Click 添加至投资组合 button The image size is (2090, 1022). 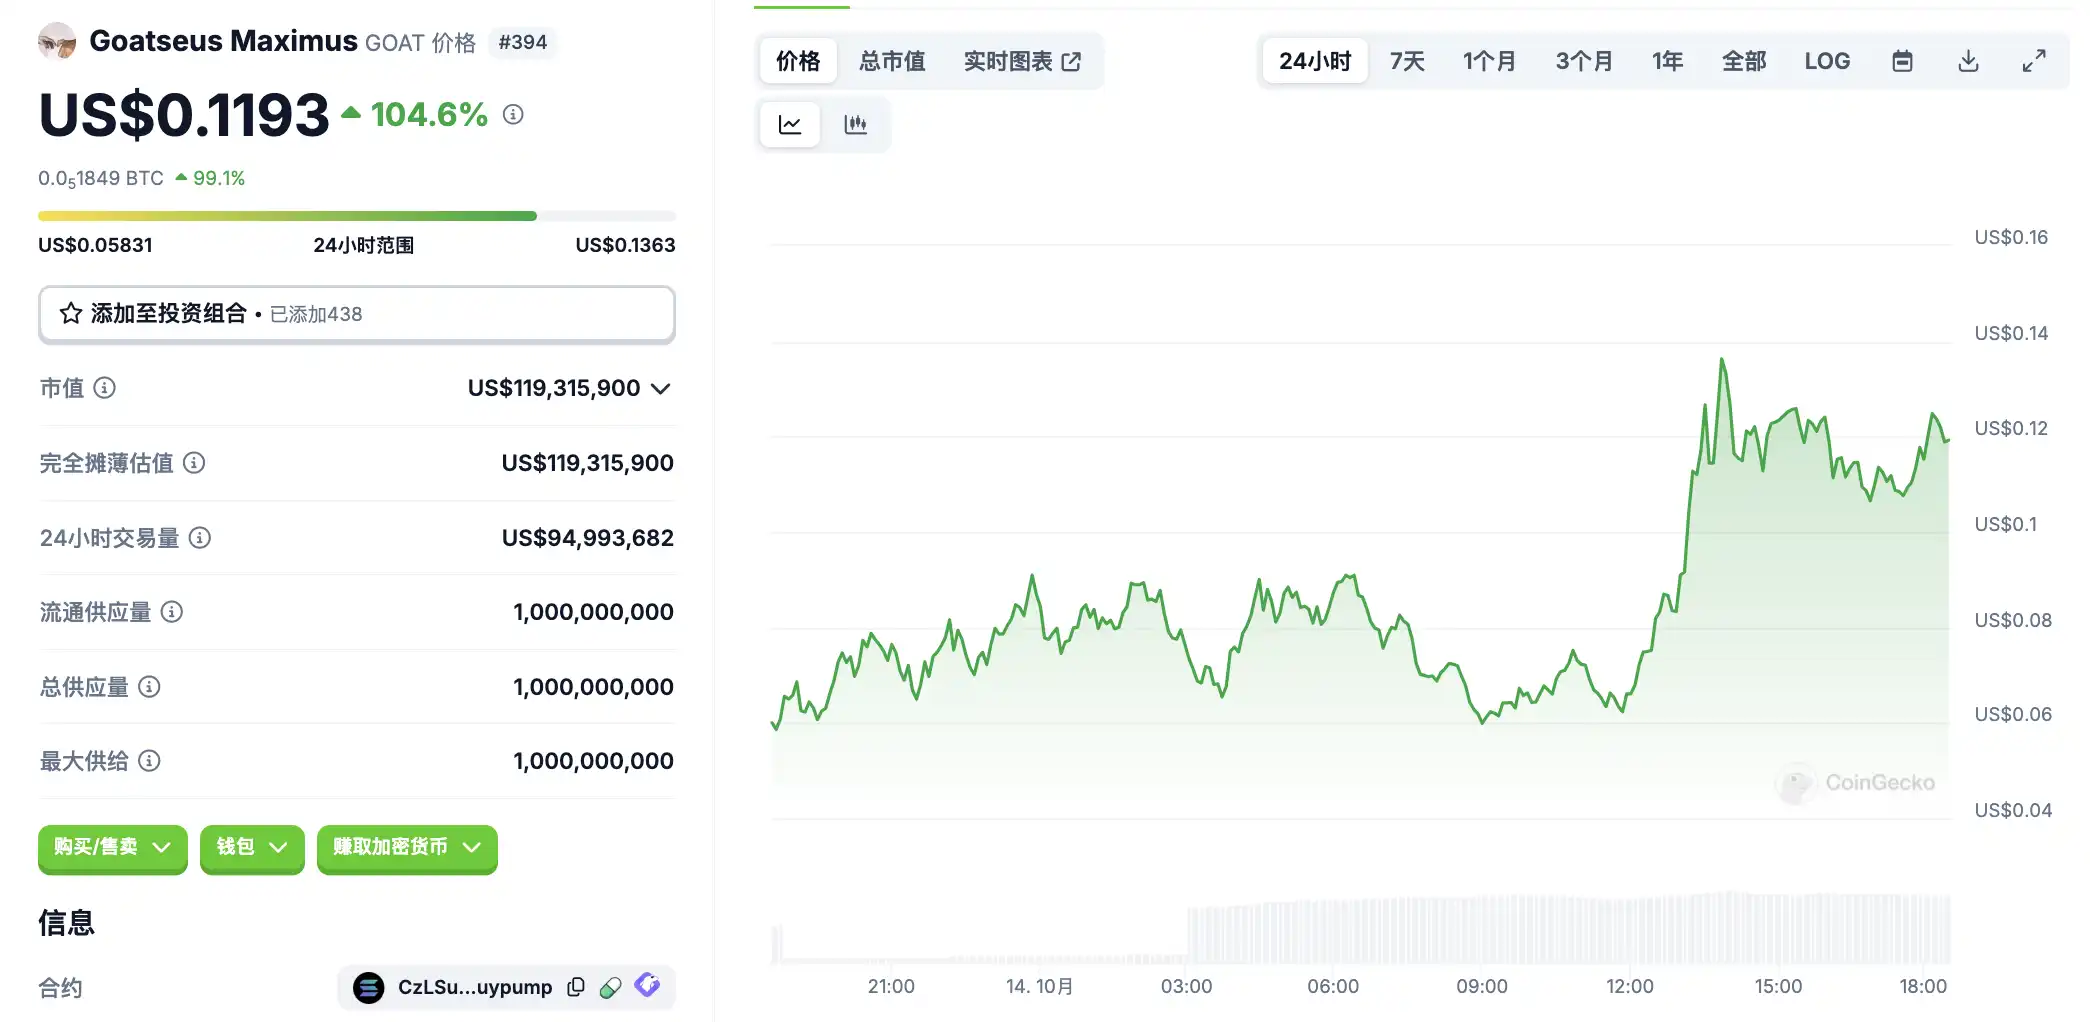pyautogui.click(x=357, y=315)
